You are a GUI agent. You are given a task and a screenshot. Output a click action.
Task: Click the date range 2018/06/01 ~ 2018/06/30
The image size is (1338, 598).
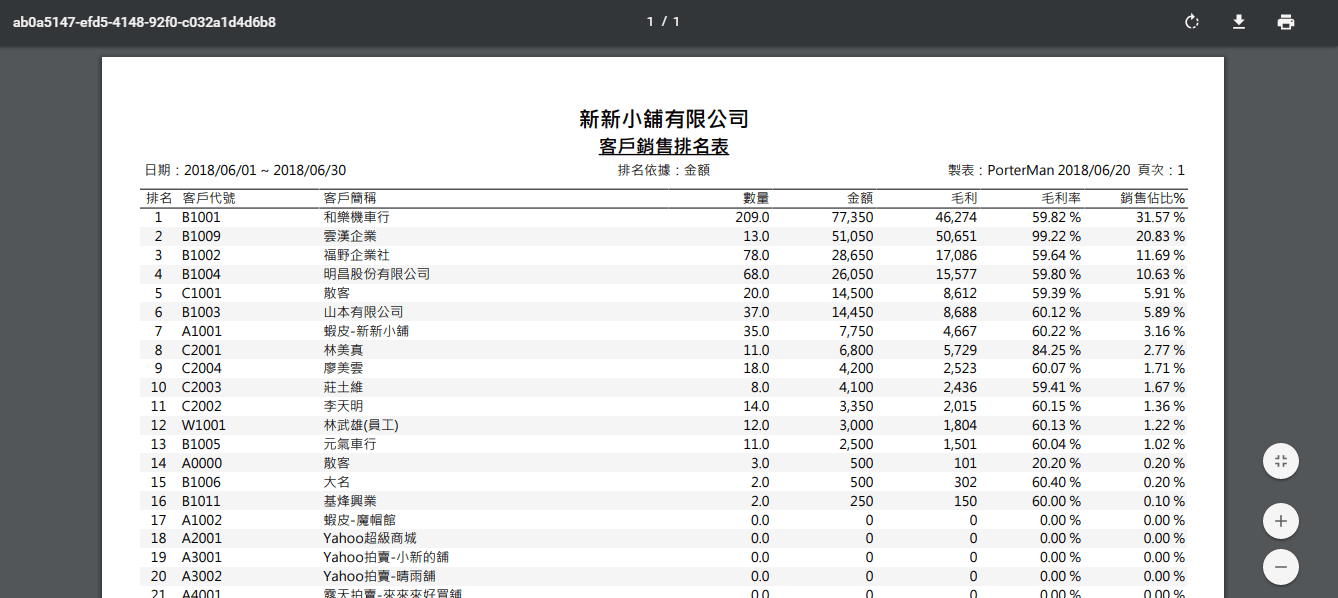point(265,171)
